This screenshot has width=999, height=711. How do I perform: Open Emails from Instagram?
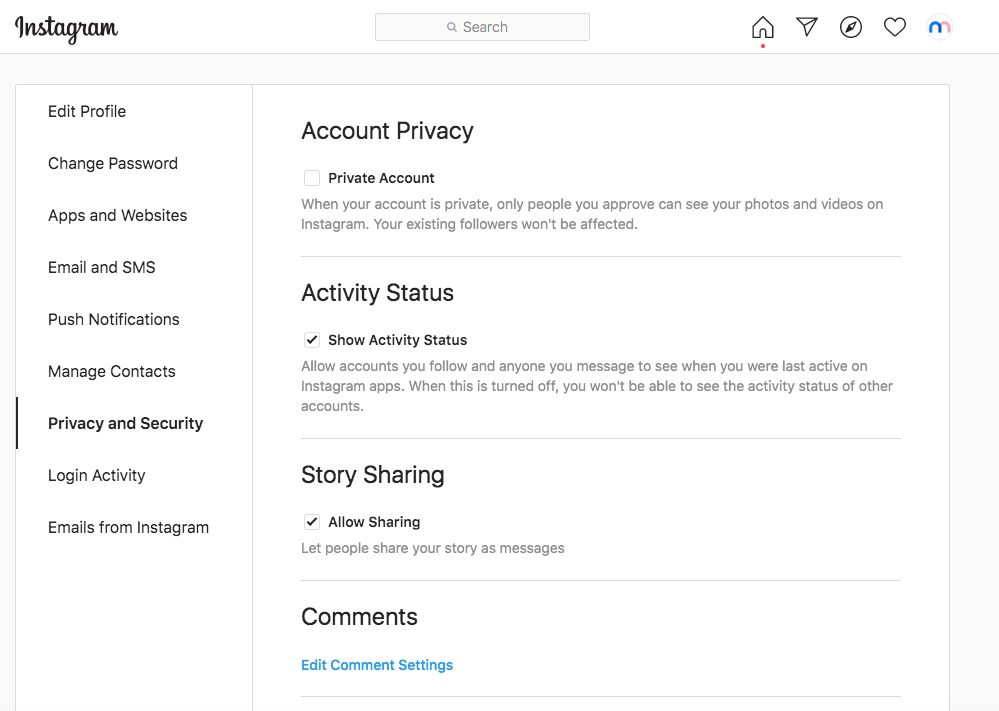(128, 528)
